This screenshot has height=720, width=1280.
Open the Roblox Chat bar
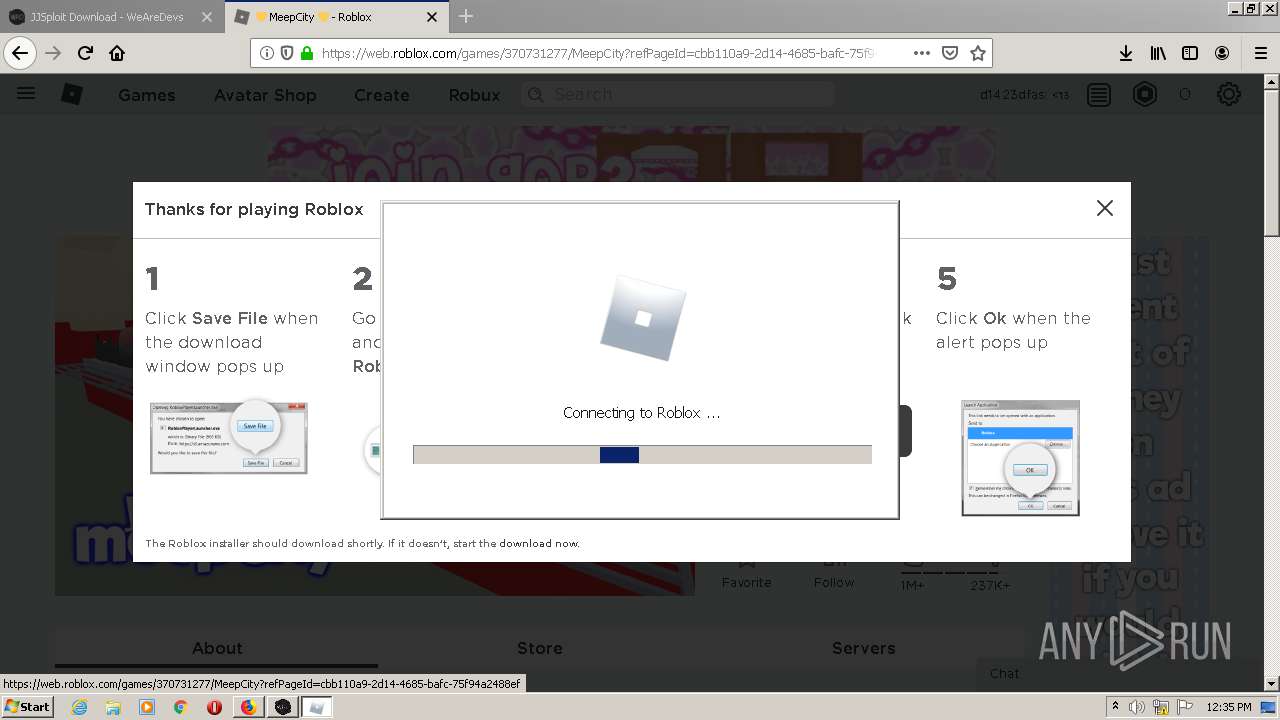tap(1005, 673)
